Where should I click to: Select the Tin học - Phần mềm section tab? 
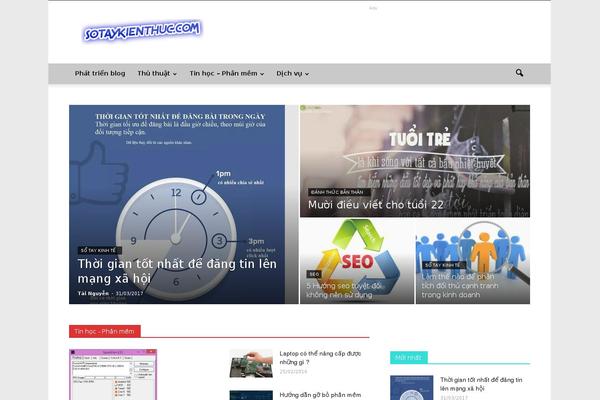pos(104,331)
